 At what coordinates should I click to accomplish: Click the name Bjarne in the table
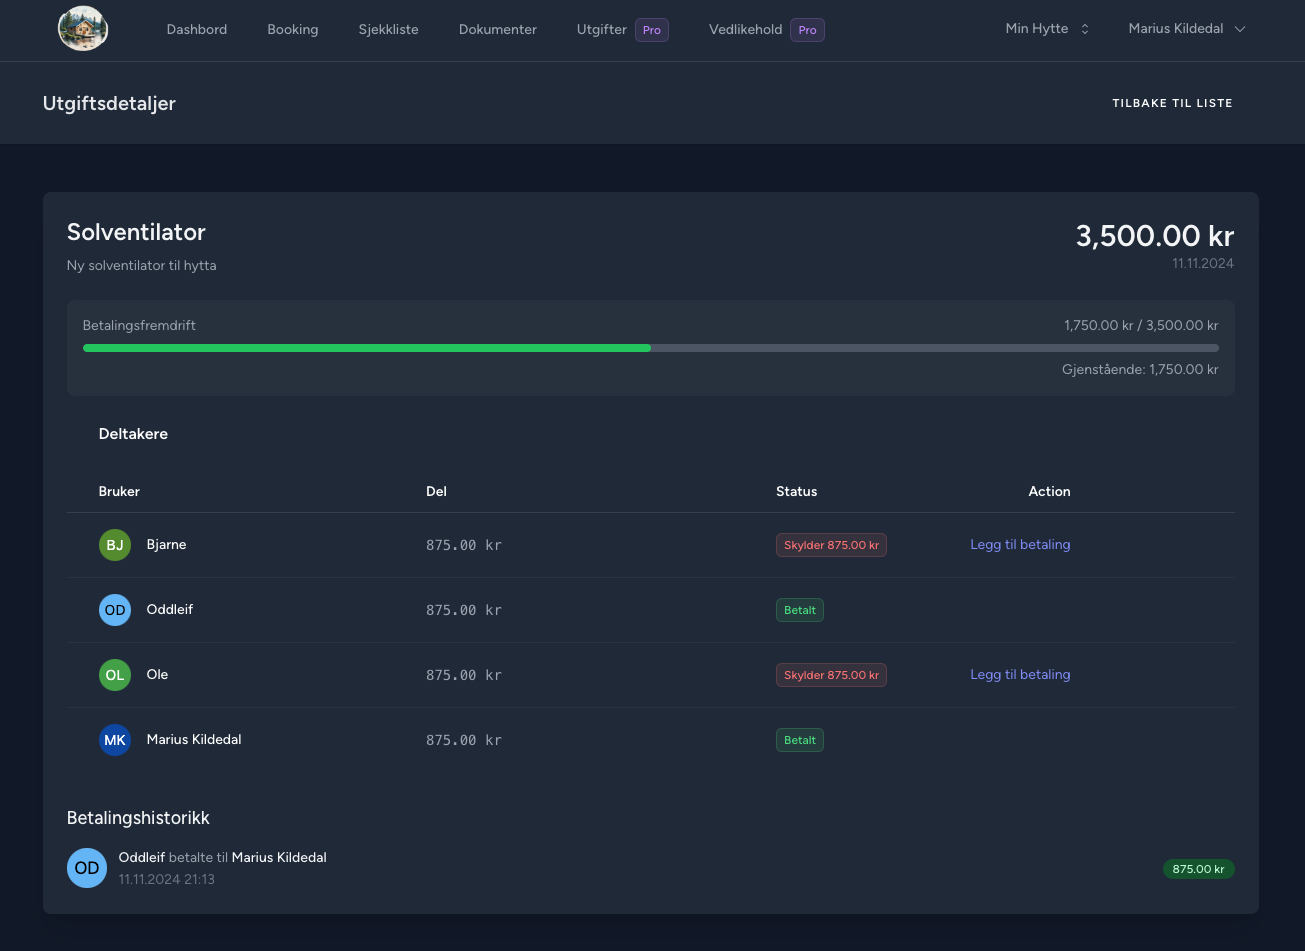tap(166, 545)
